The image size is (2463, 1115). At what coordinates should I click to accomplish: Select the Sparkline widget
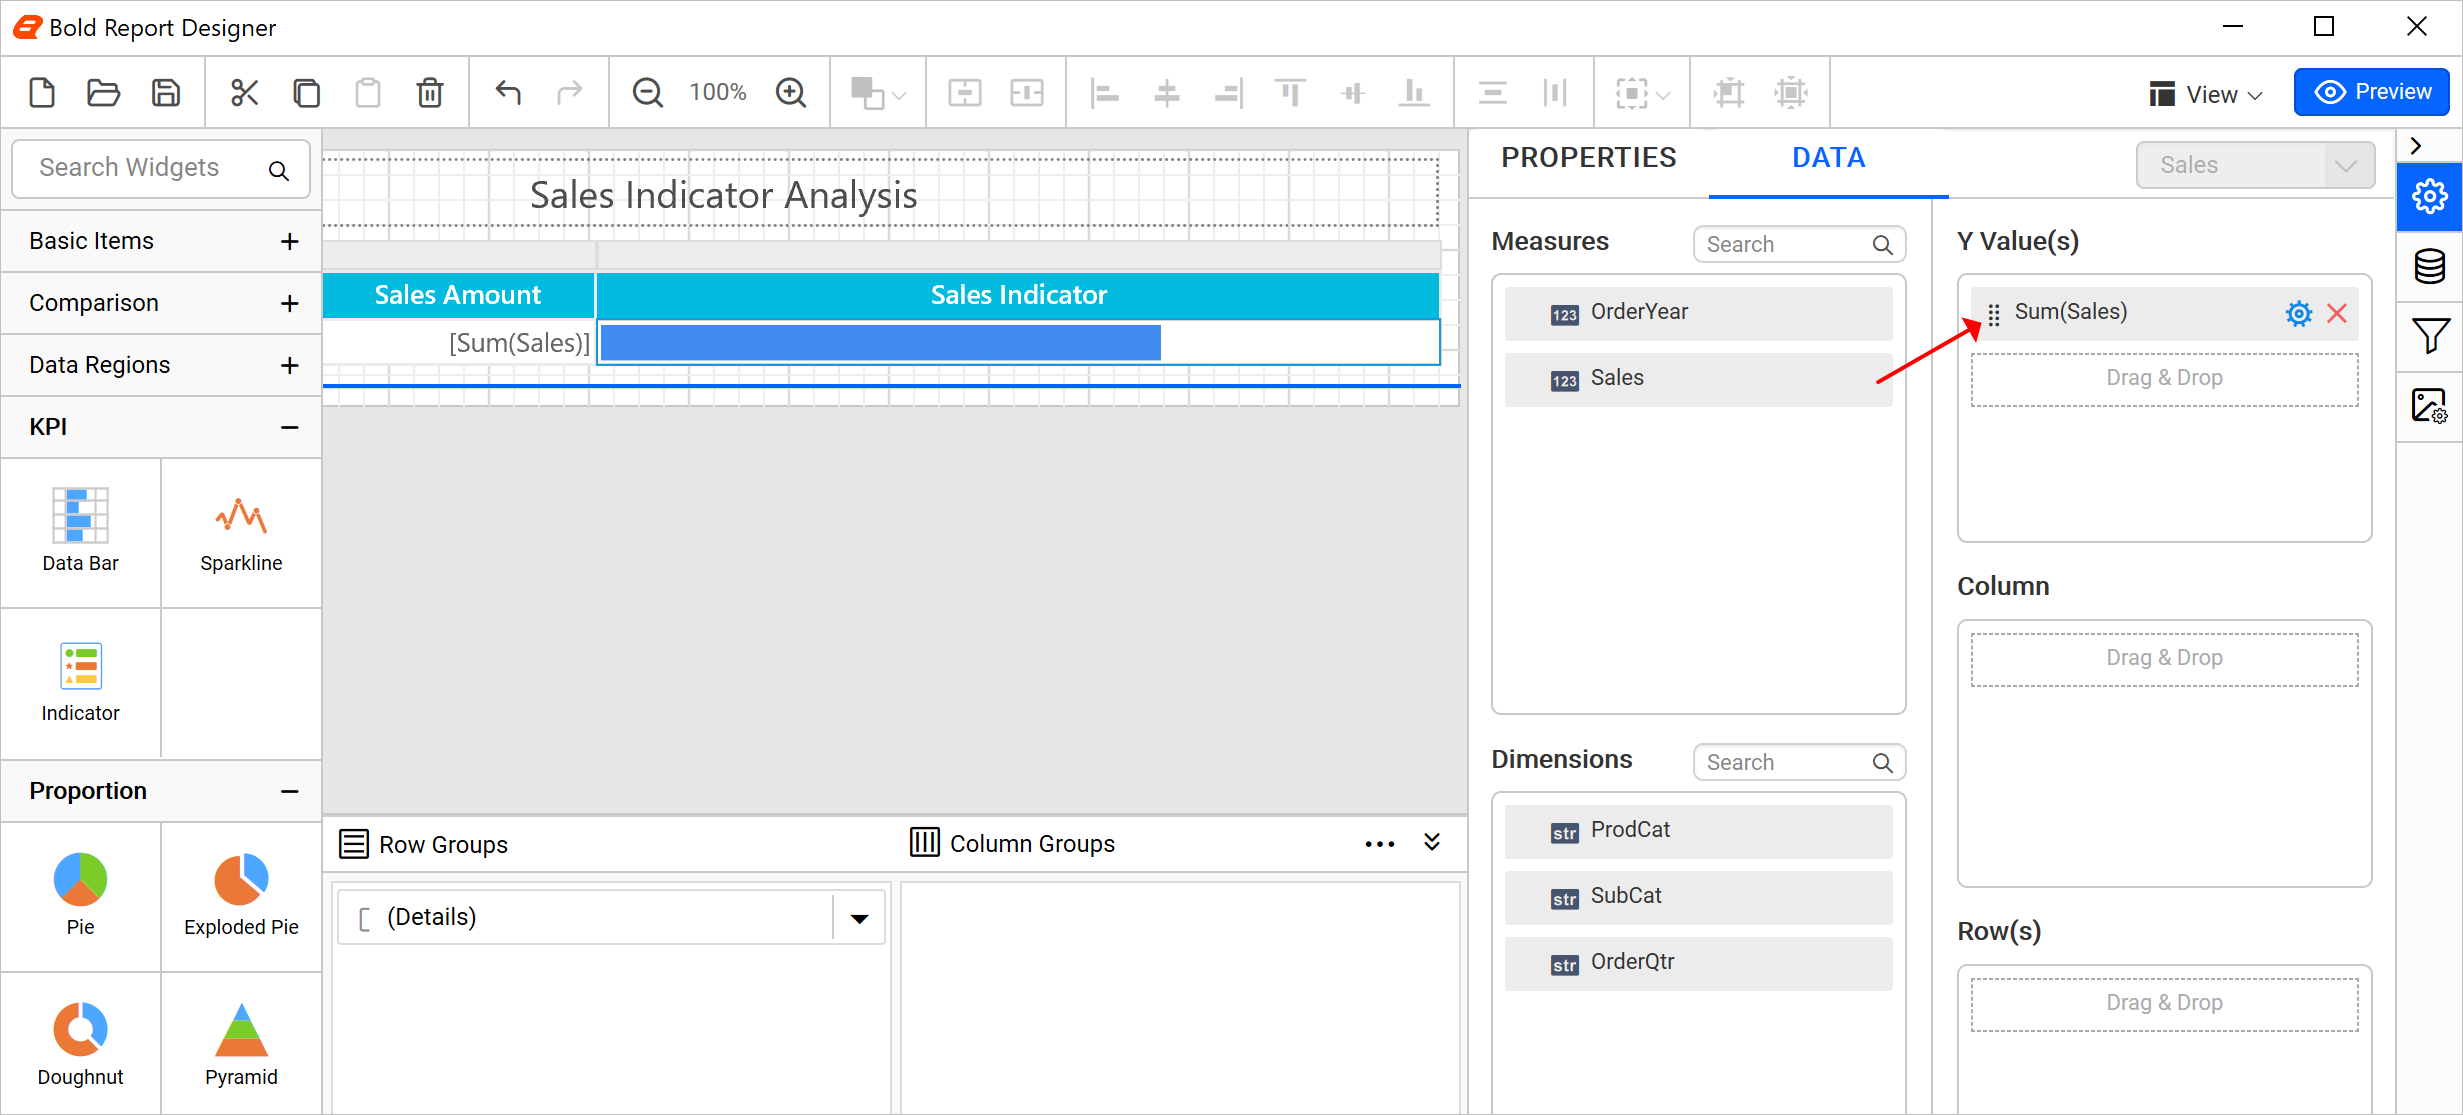click(x=241, y=532)
